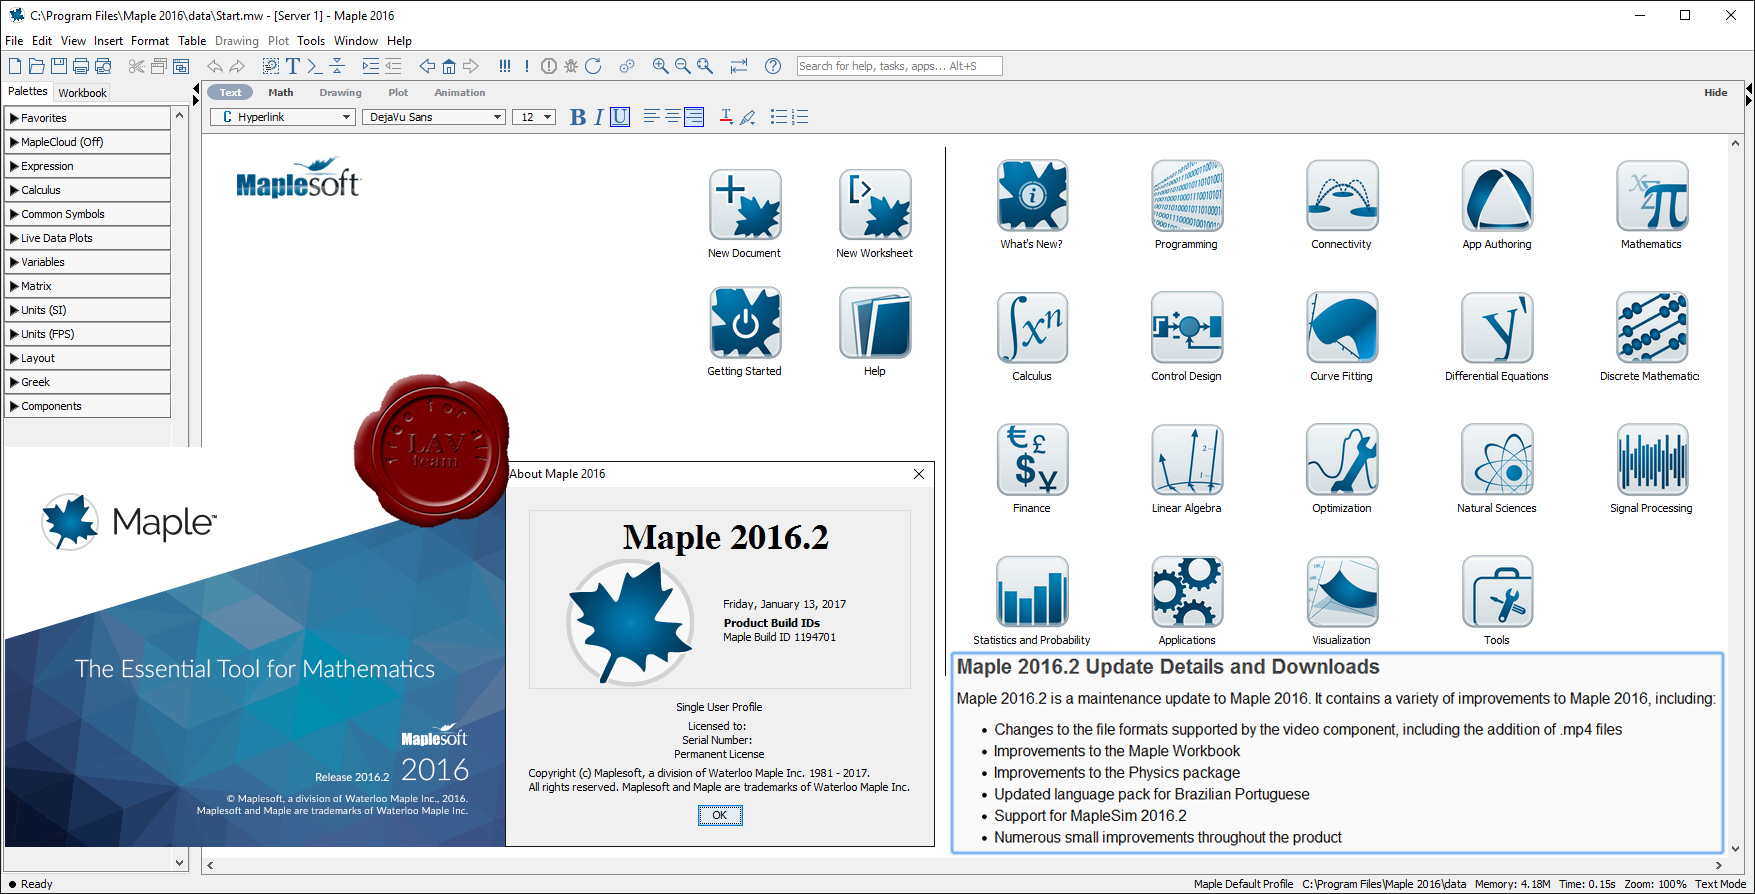
Task: Toggle italic formatting
Action: [599, 117]
